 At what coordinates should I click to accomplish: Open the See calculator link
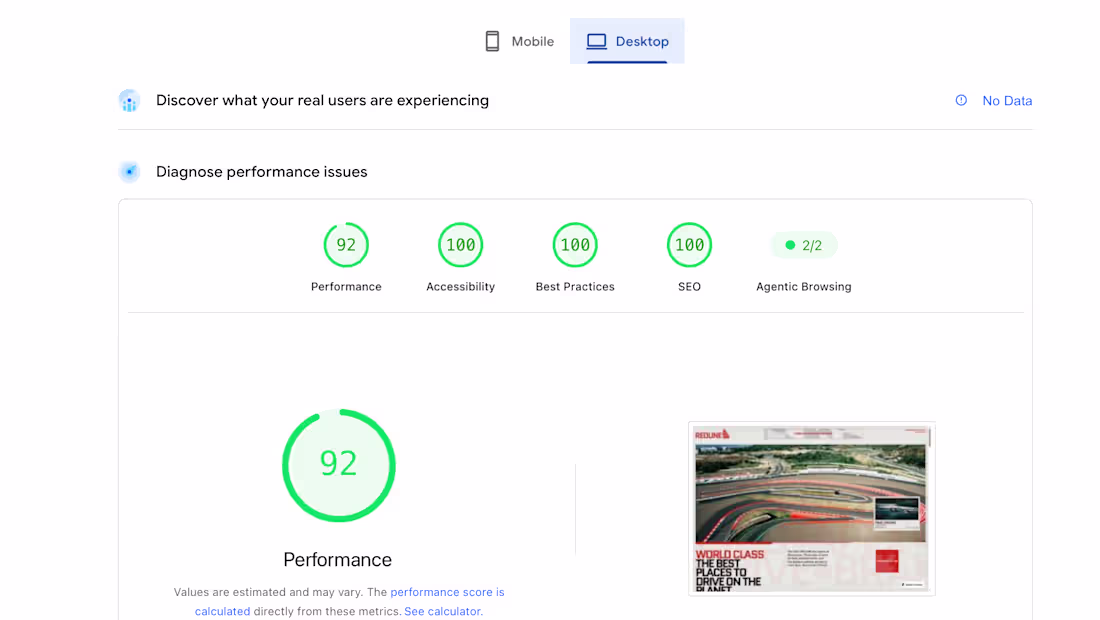[443, 612]
